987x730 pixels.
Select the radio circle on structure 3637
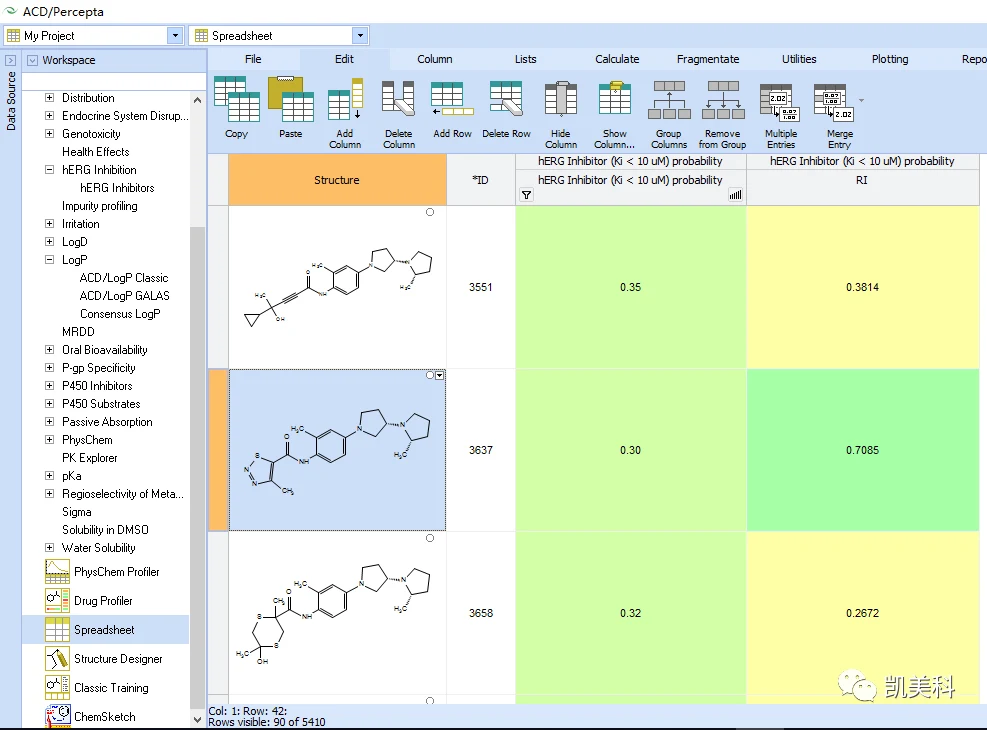(430, 375)
